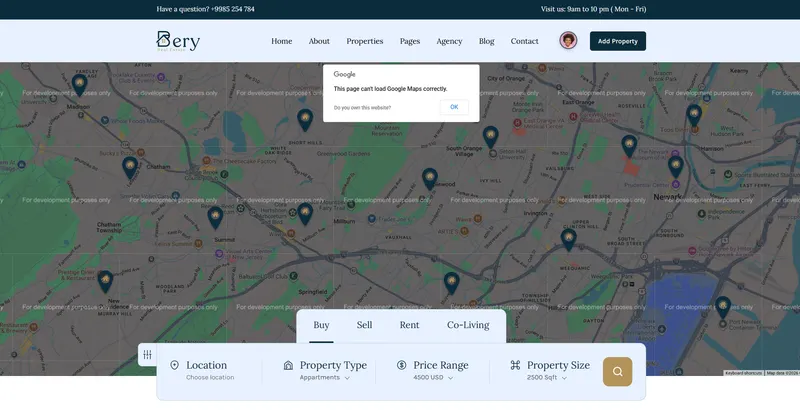Click the Keyboard shortcuts map link
This screenshot has width=800, height=410.
[743, 373]
